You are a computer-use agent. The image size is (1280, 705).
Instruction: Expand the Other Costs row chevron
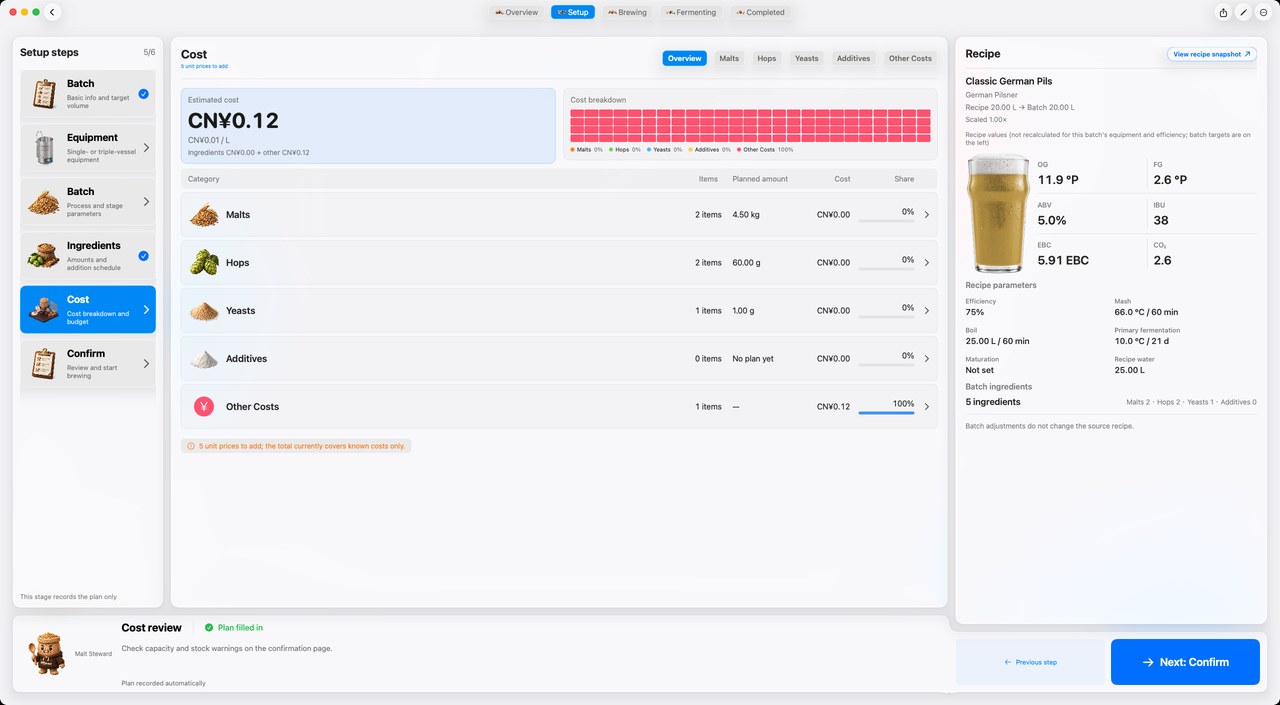pyautogui.click(x=926, y=407)
